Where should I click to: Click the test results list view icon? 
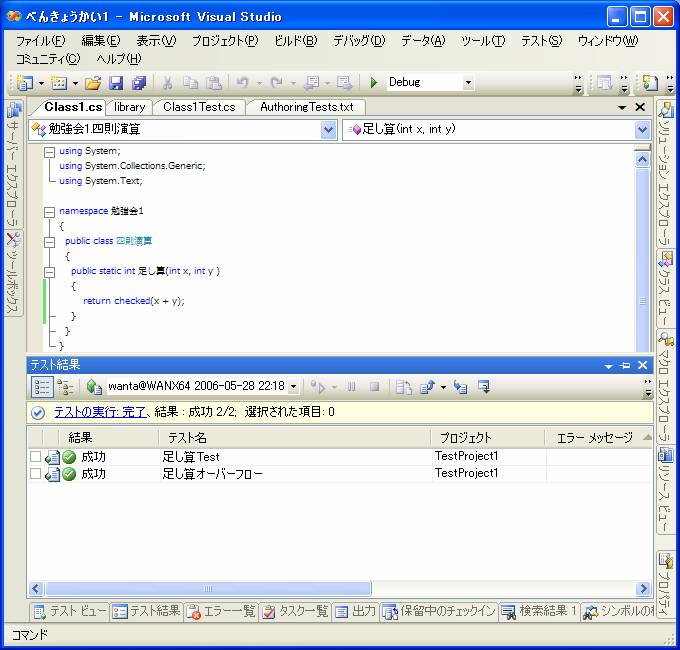point(42,386)
